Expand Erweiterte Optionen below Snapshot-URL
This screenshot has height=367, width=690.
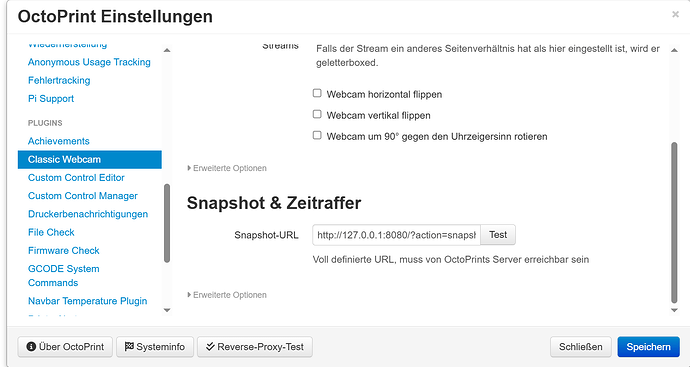(x=227, y=295)
